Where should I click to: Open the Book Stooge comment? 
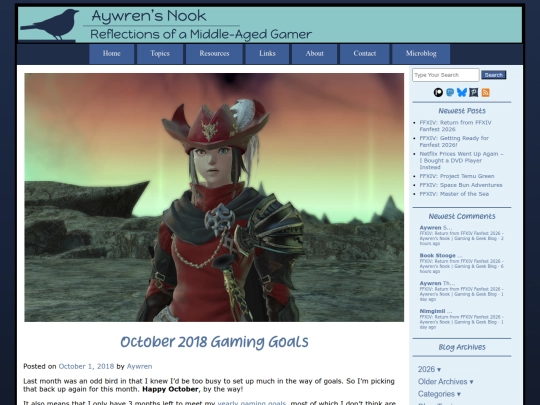(461, 263)
